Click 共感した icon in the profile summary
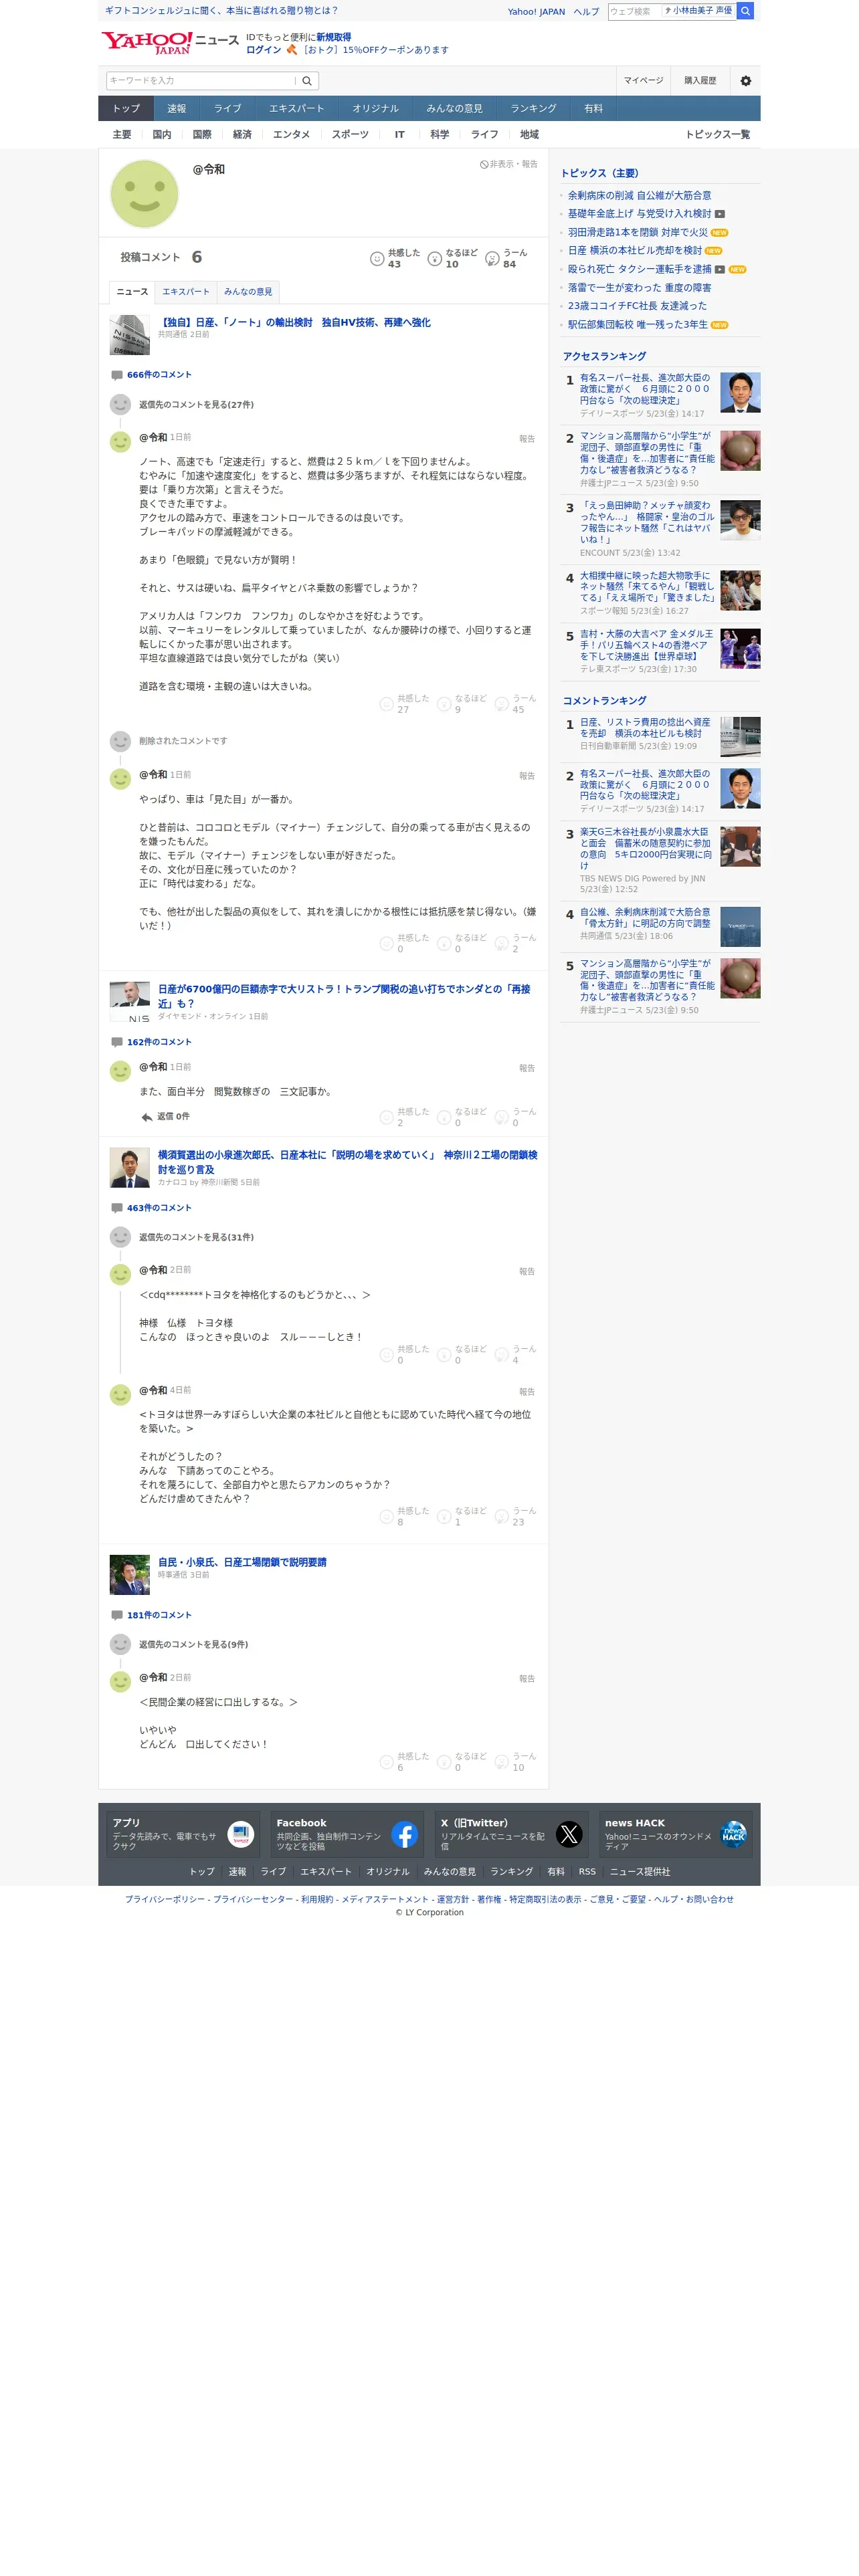859x2576 pixels. [377, 259]
